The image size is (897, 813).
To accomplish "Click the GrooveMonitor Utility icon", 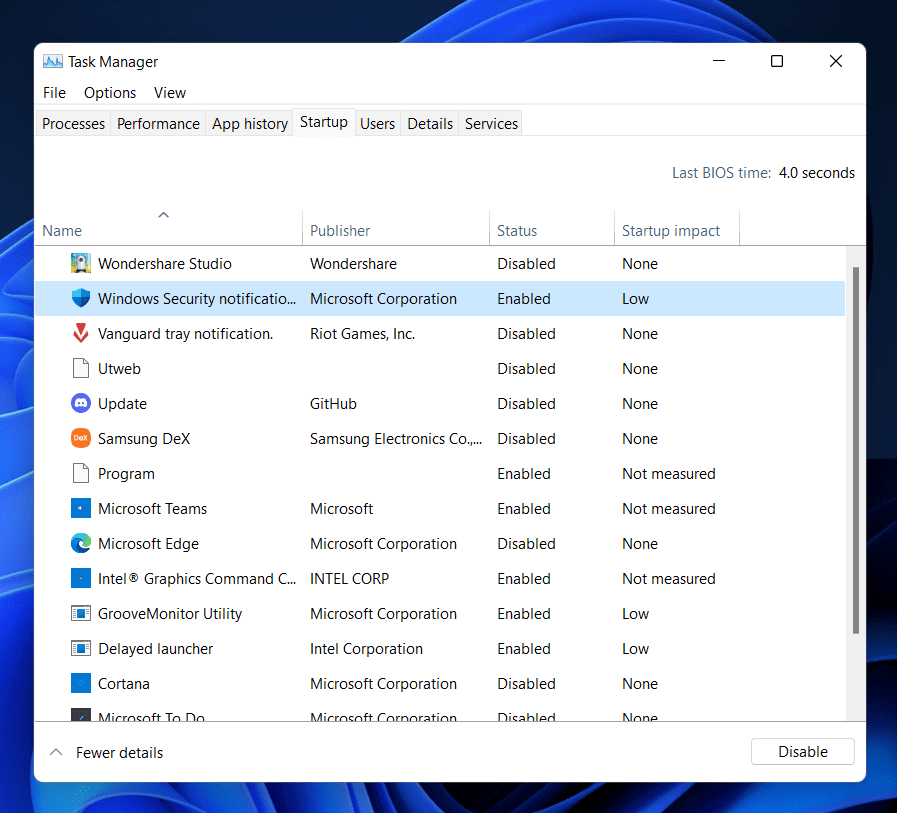I will click(81, 614).
